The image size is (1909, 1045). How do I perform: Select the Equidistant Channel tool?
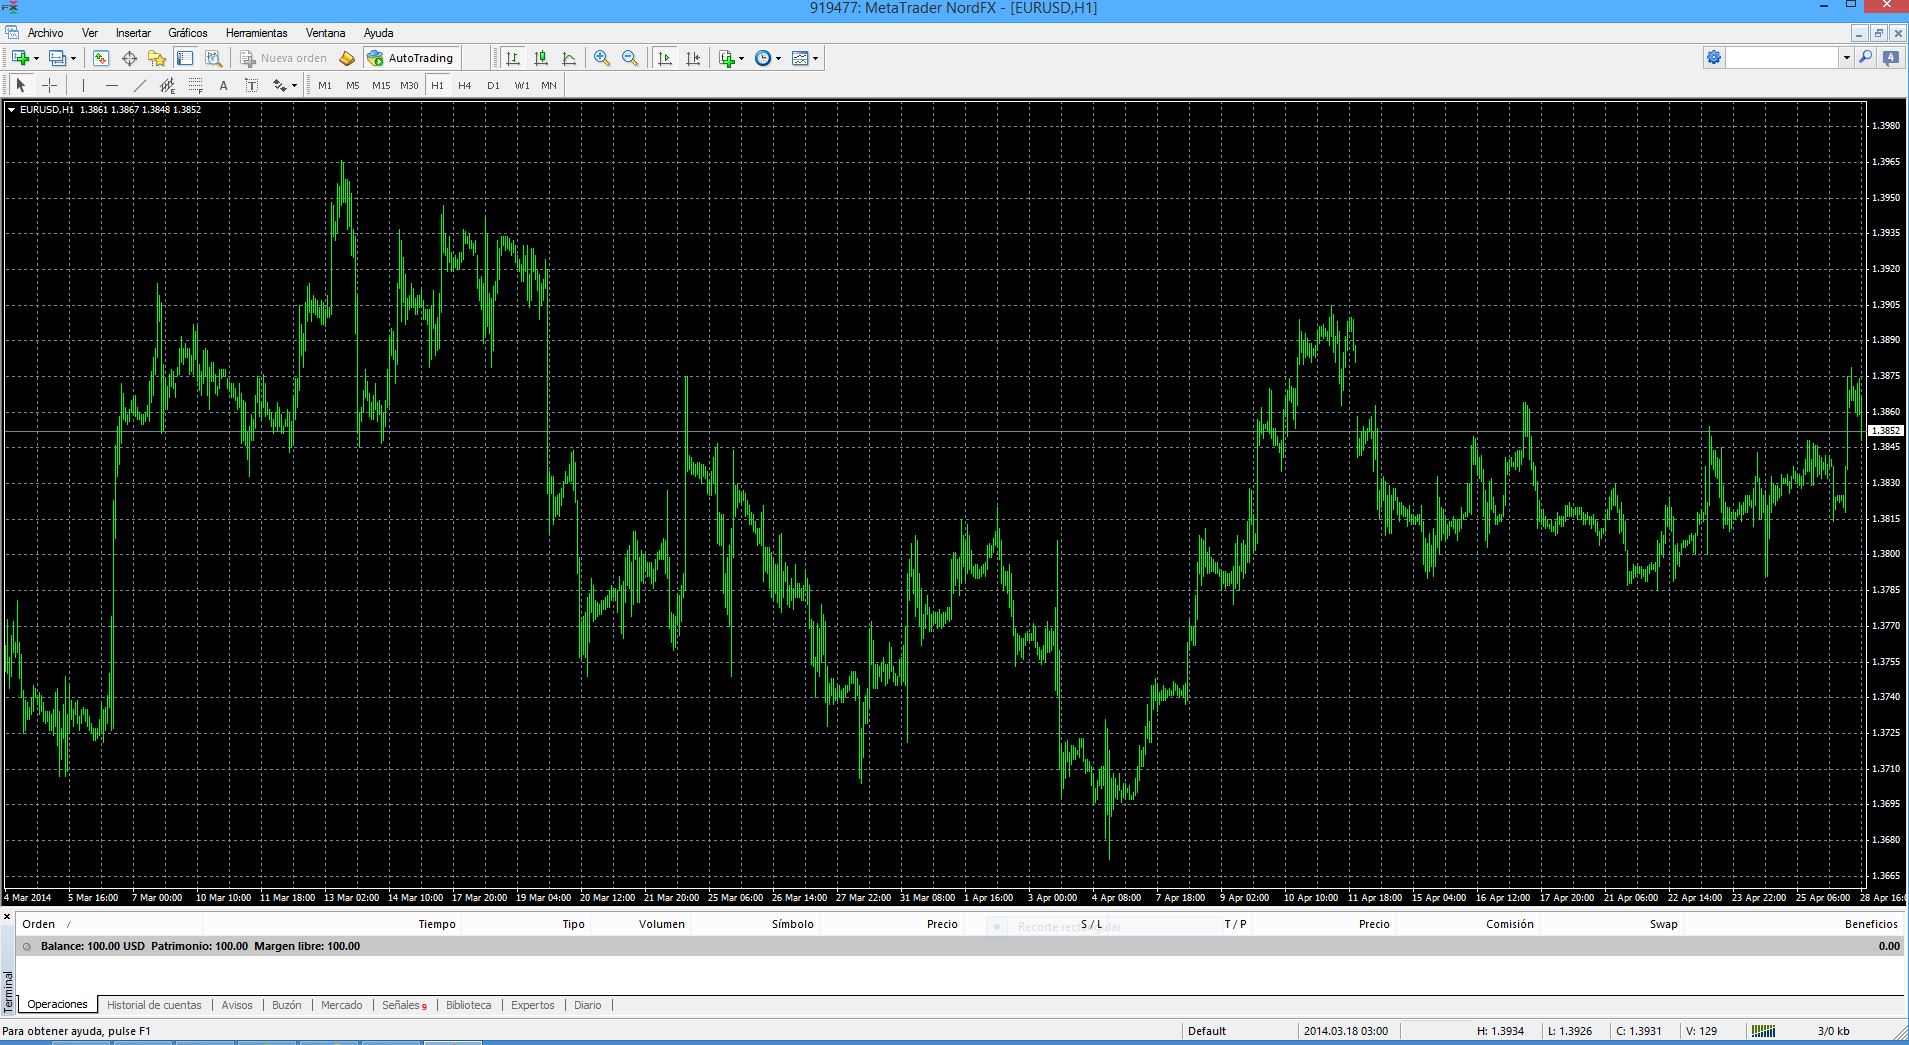click(x=167, y=85)
